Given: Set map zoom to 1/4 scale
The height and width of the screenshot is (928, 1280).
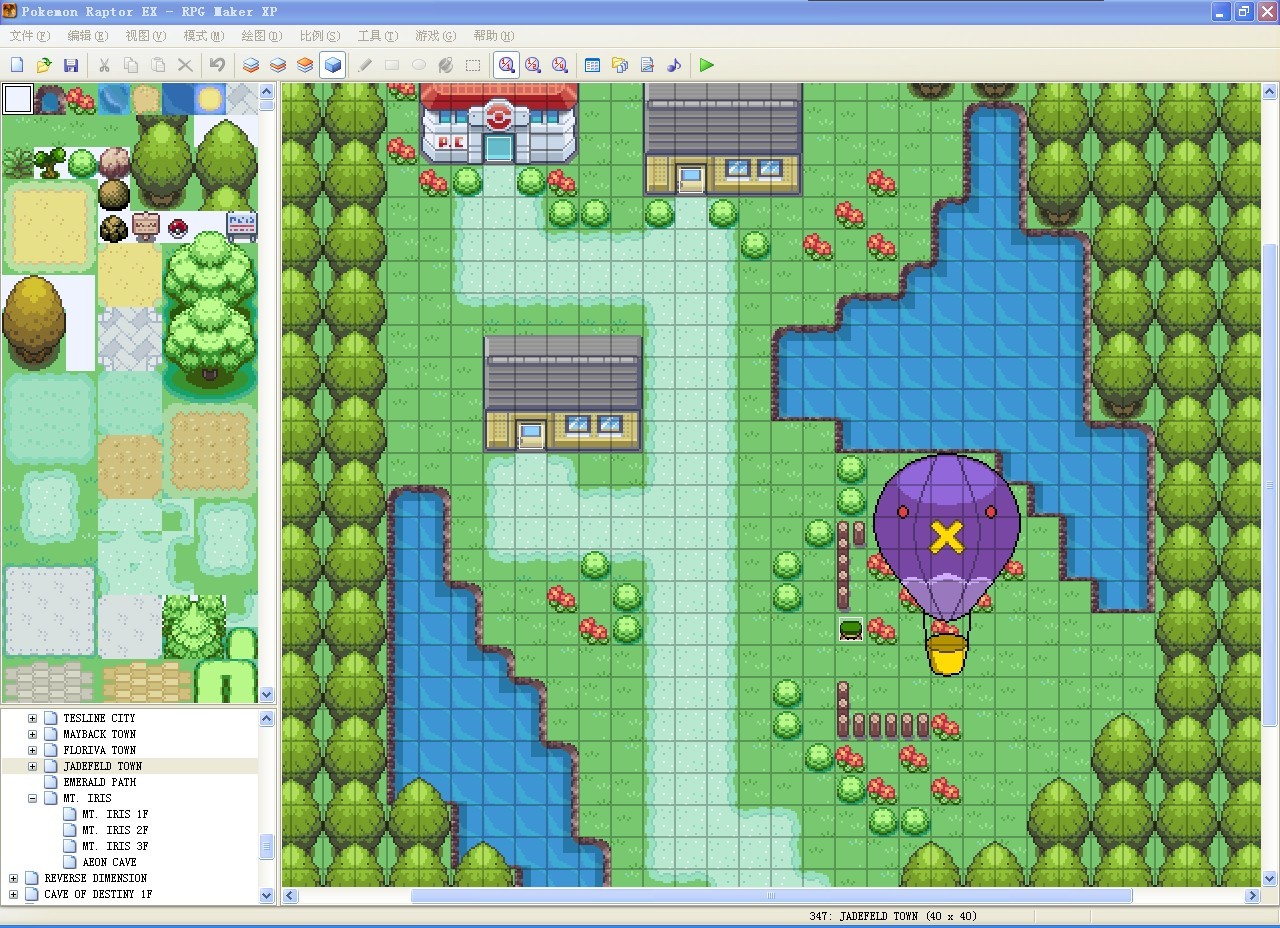Looking at the screenshot, I should click(x=560, y=65).
